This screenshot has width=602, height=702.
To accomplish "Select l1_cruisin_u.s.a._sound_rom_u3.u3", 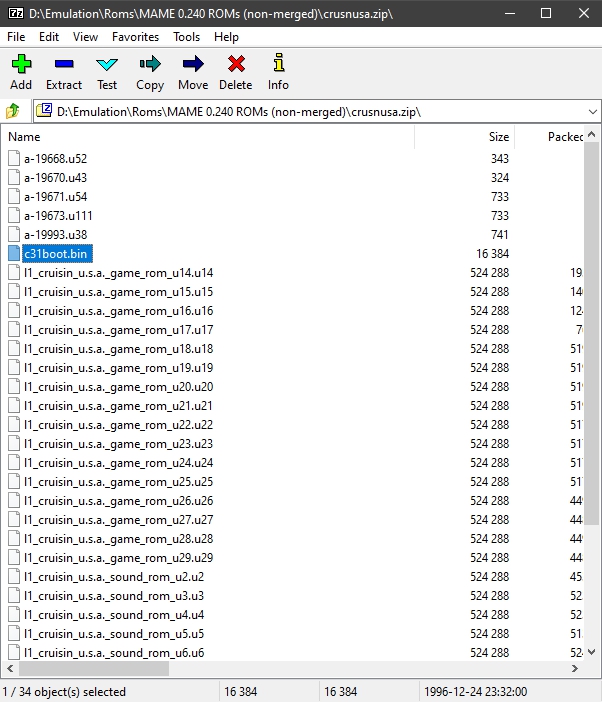I will pyautogui.click(x=114, y=596).
